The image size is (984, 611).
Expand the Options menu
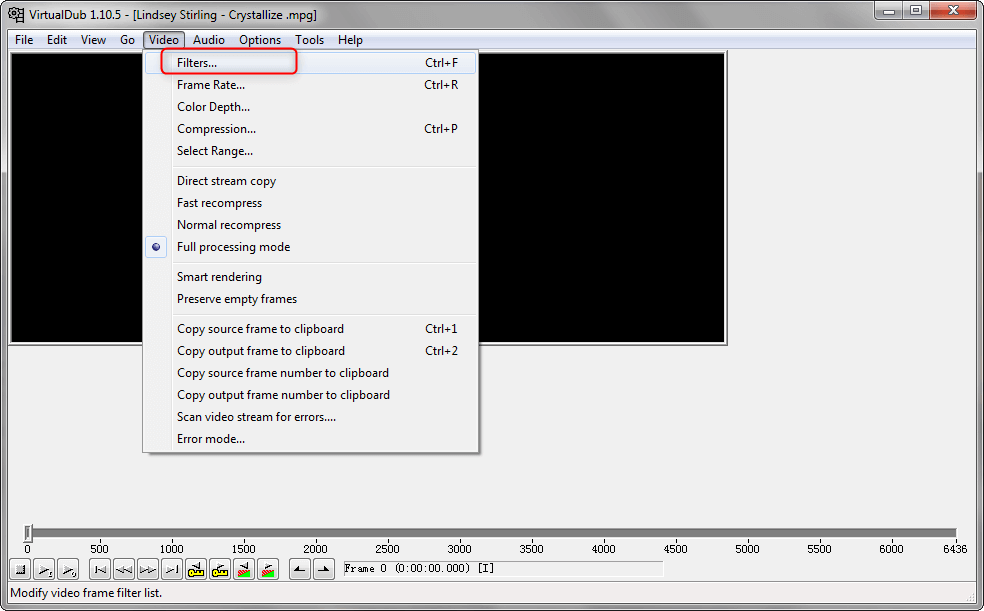tap(260, 40)
